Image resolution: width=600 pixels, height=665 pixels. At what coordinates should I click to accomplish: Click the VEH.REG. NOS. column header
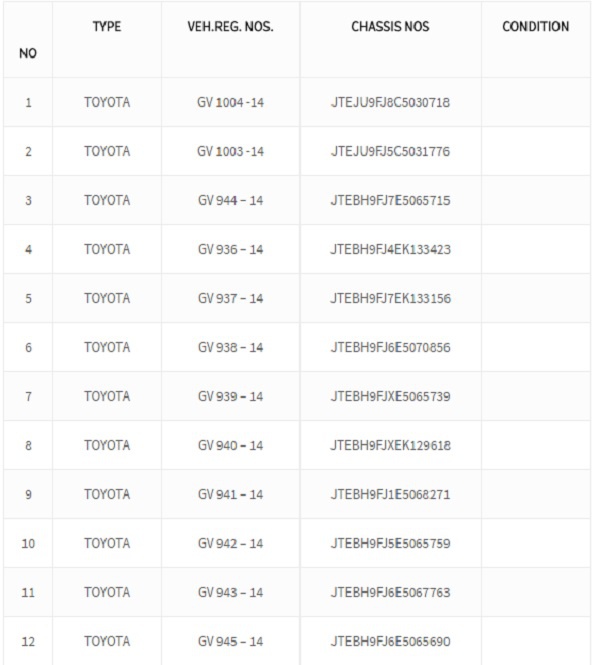pos(230,27)
